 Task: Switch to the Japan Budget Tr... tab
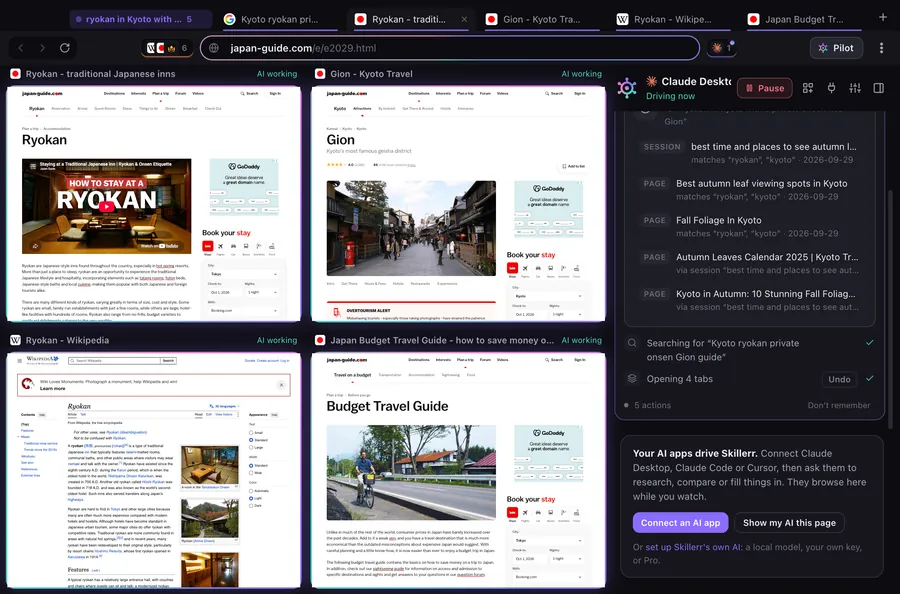pyautogui.click(x=804, y=19)
